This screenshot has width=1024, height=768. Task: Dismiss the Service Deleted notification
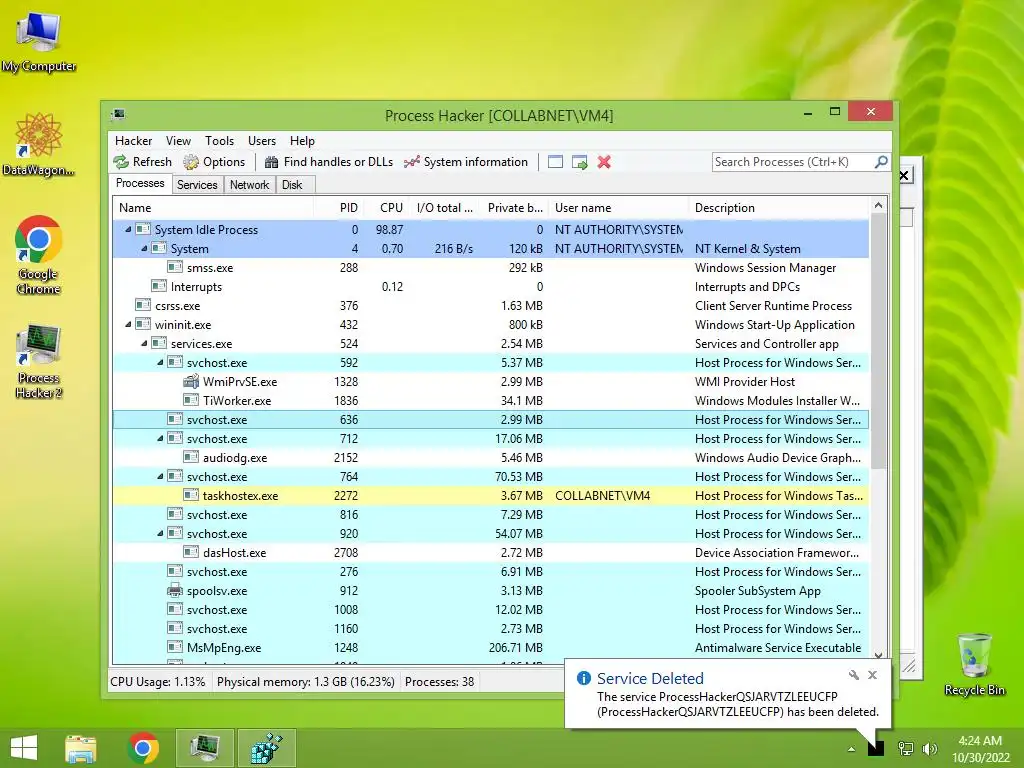pyautogui.click(x=872, y=675)
